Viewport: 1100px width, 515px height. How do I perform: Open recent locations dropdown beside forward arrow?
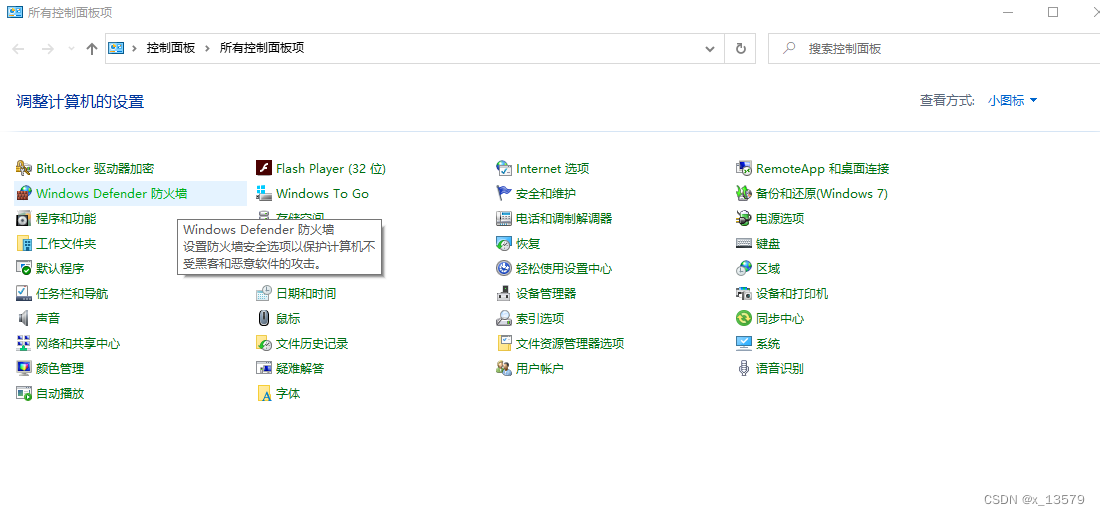[x=71, y=49]
